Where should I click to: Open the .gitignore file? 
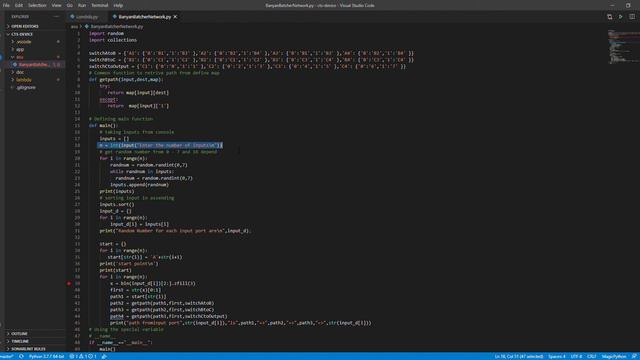coord(26,88)
